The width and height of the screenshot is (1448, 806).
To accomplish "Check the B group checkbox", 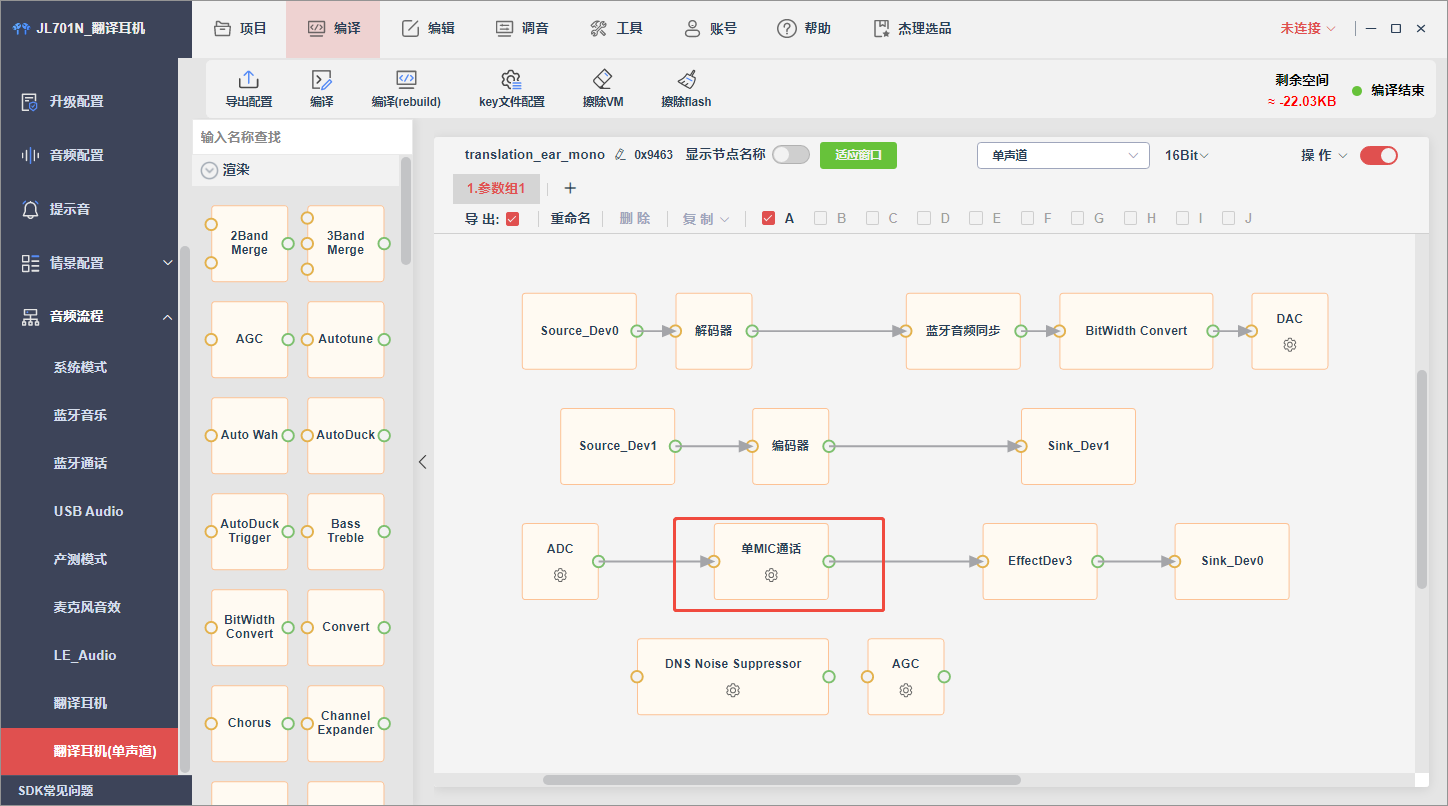I will [820, 218].
